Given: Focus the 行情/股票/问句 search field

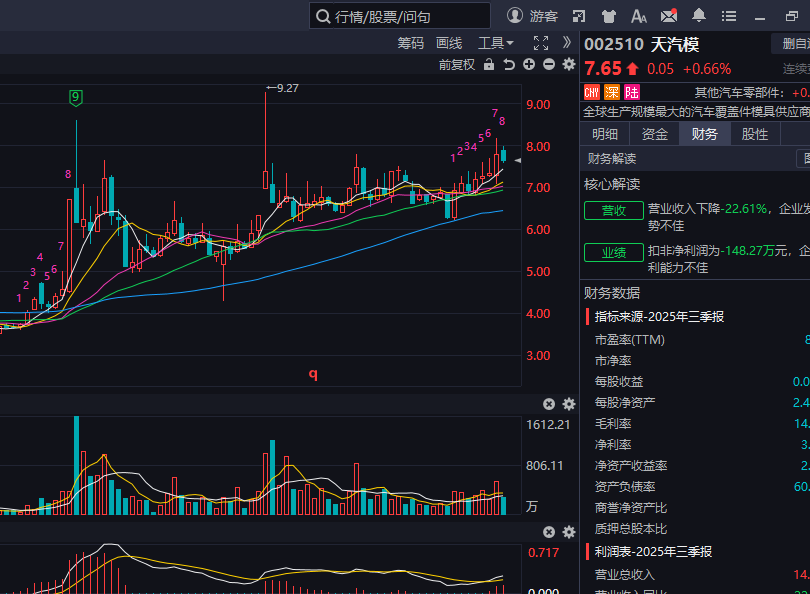Looking at the screenshot, I should click(400, 16).
